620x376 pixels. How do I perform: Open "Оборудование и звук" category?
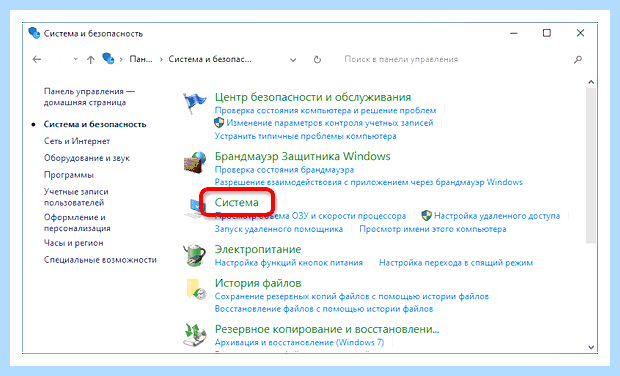coord(87,158)
